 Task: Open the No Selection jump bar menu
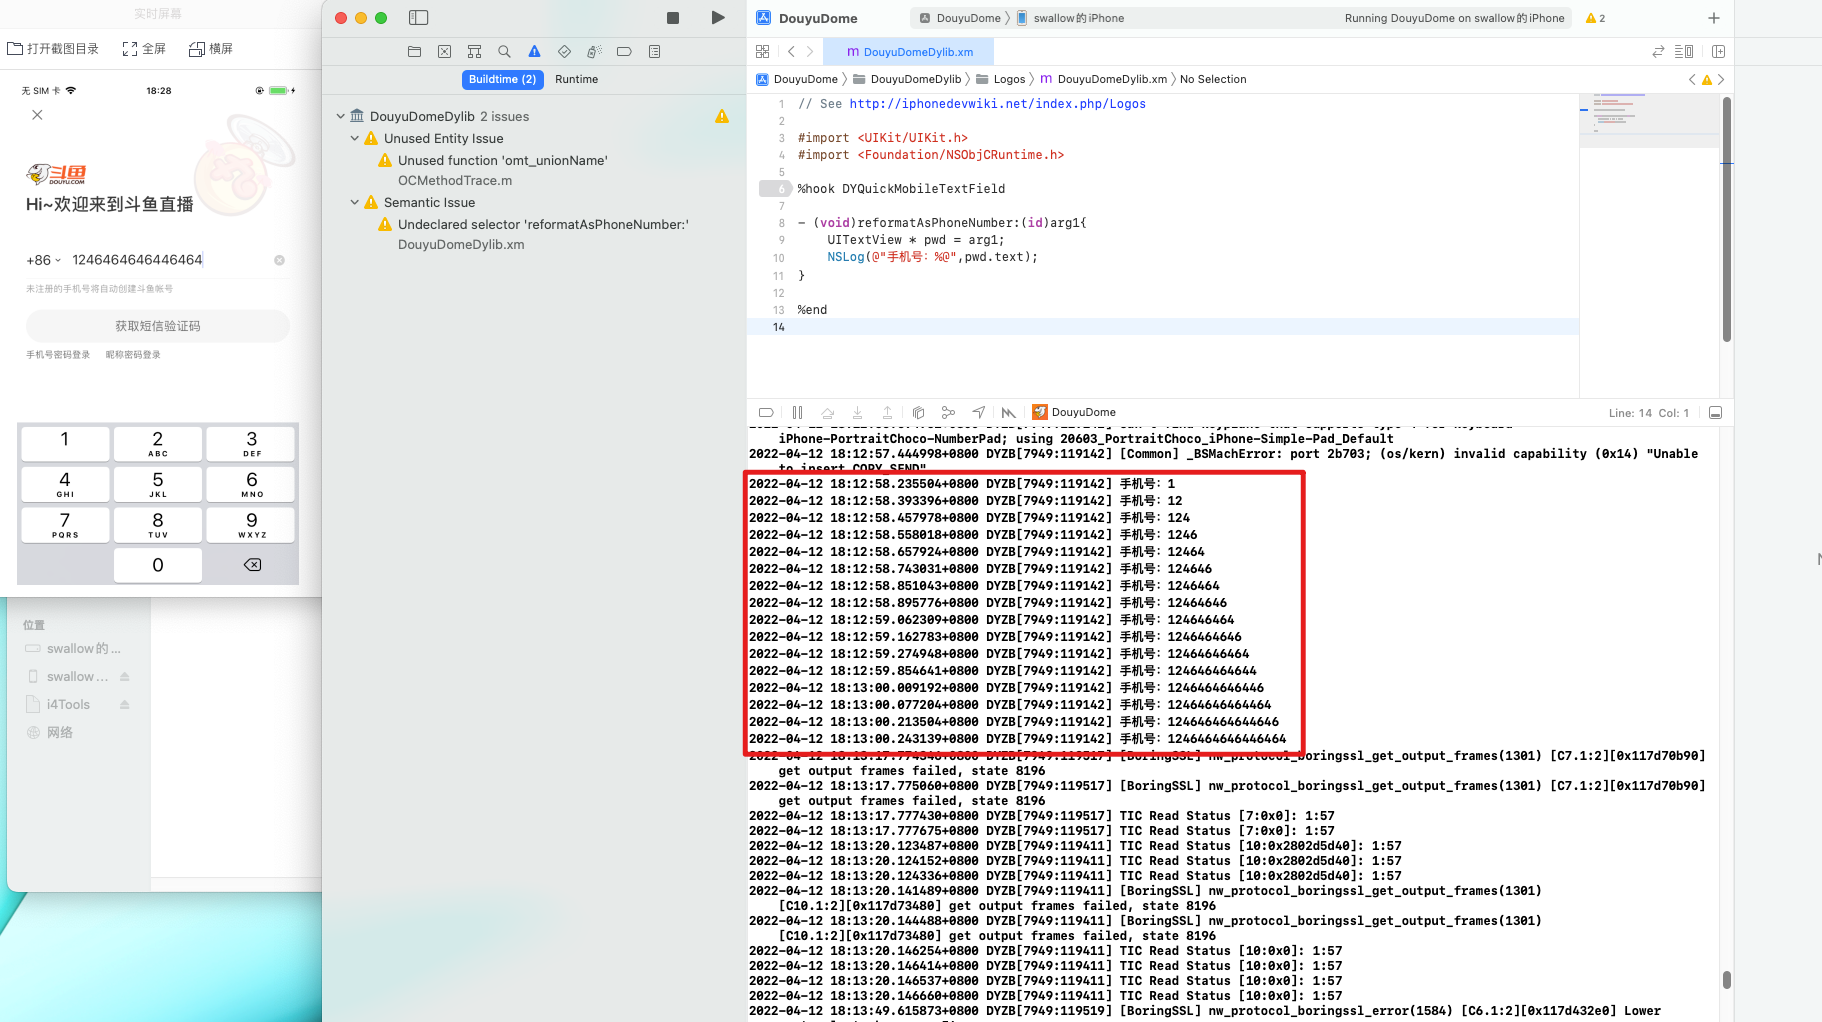(1213, 79)
